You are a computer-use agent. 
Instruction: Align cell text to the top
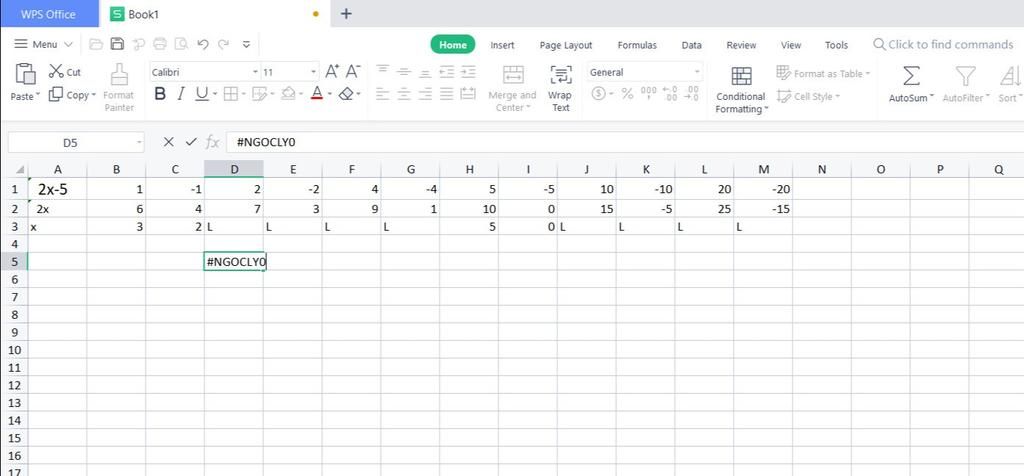[383, 72]
